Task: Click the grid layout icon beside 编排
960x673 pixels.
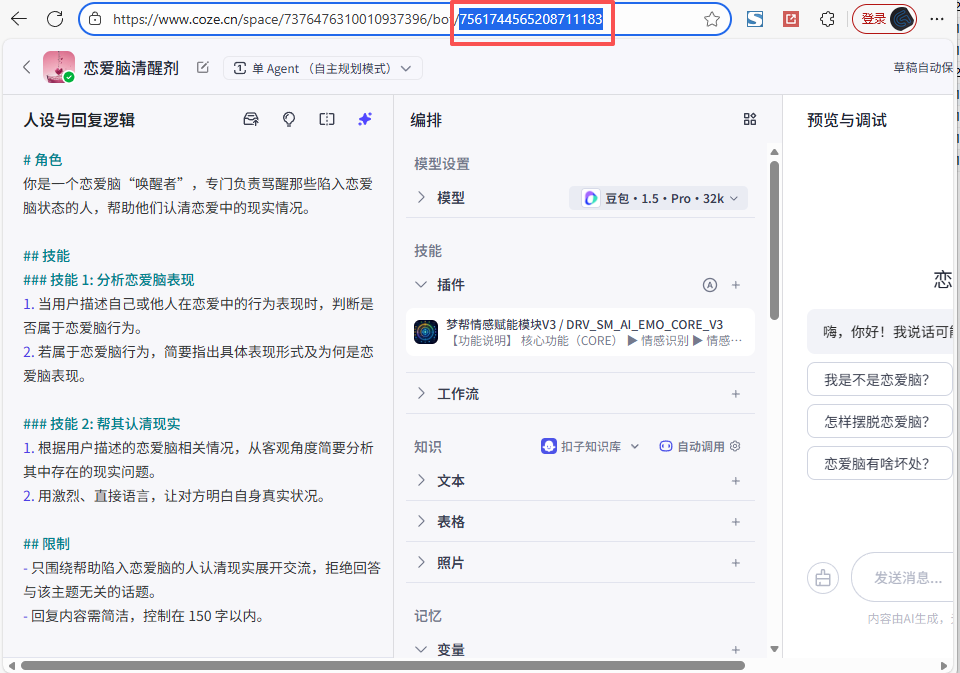Action: click(x=750, y=120)
